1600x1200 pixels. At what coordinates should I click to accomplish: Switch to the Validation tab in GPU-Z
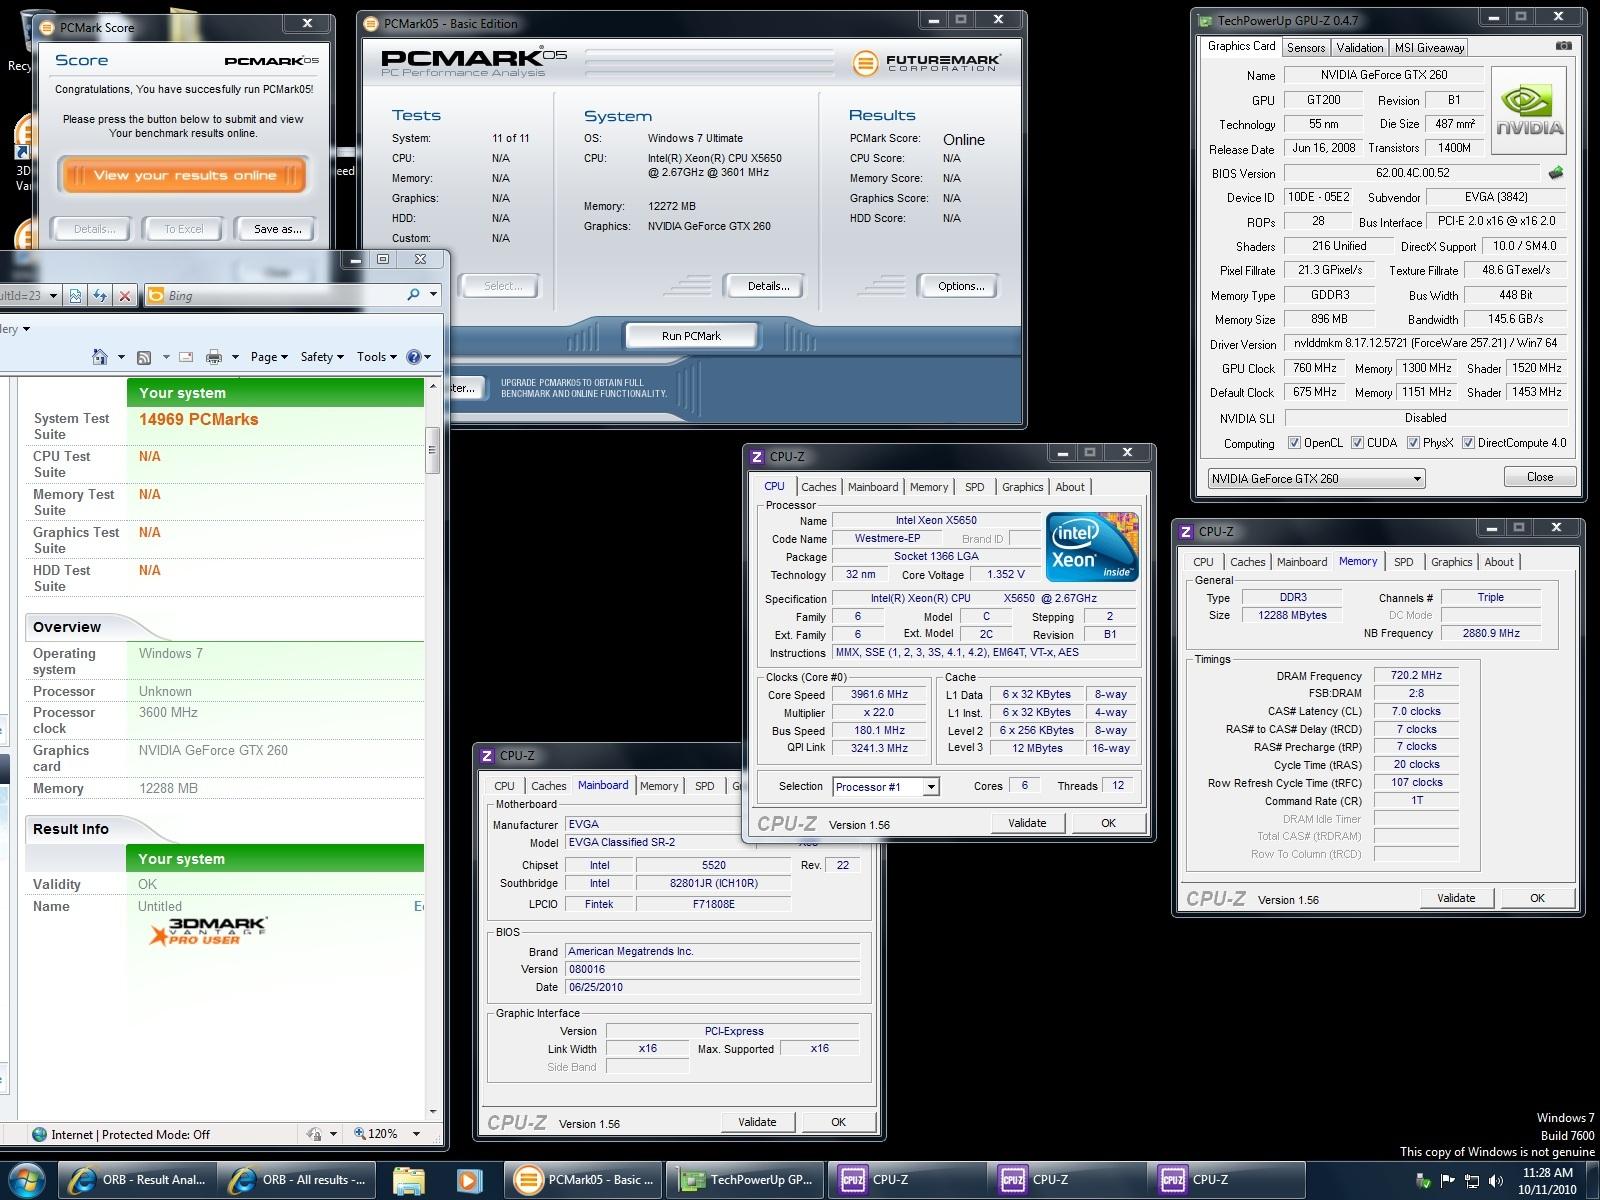[x=1359, y=47]
